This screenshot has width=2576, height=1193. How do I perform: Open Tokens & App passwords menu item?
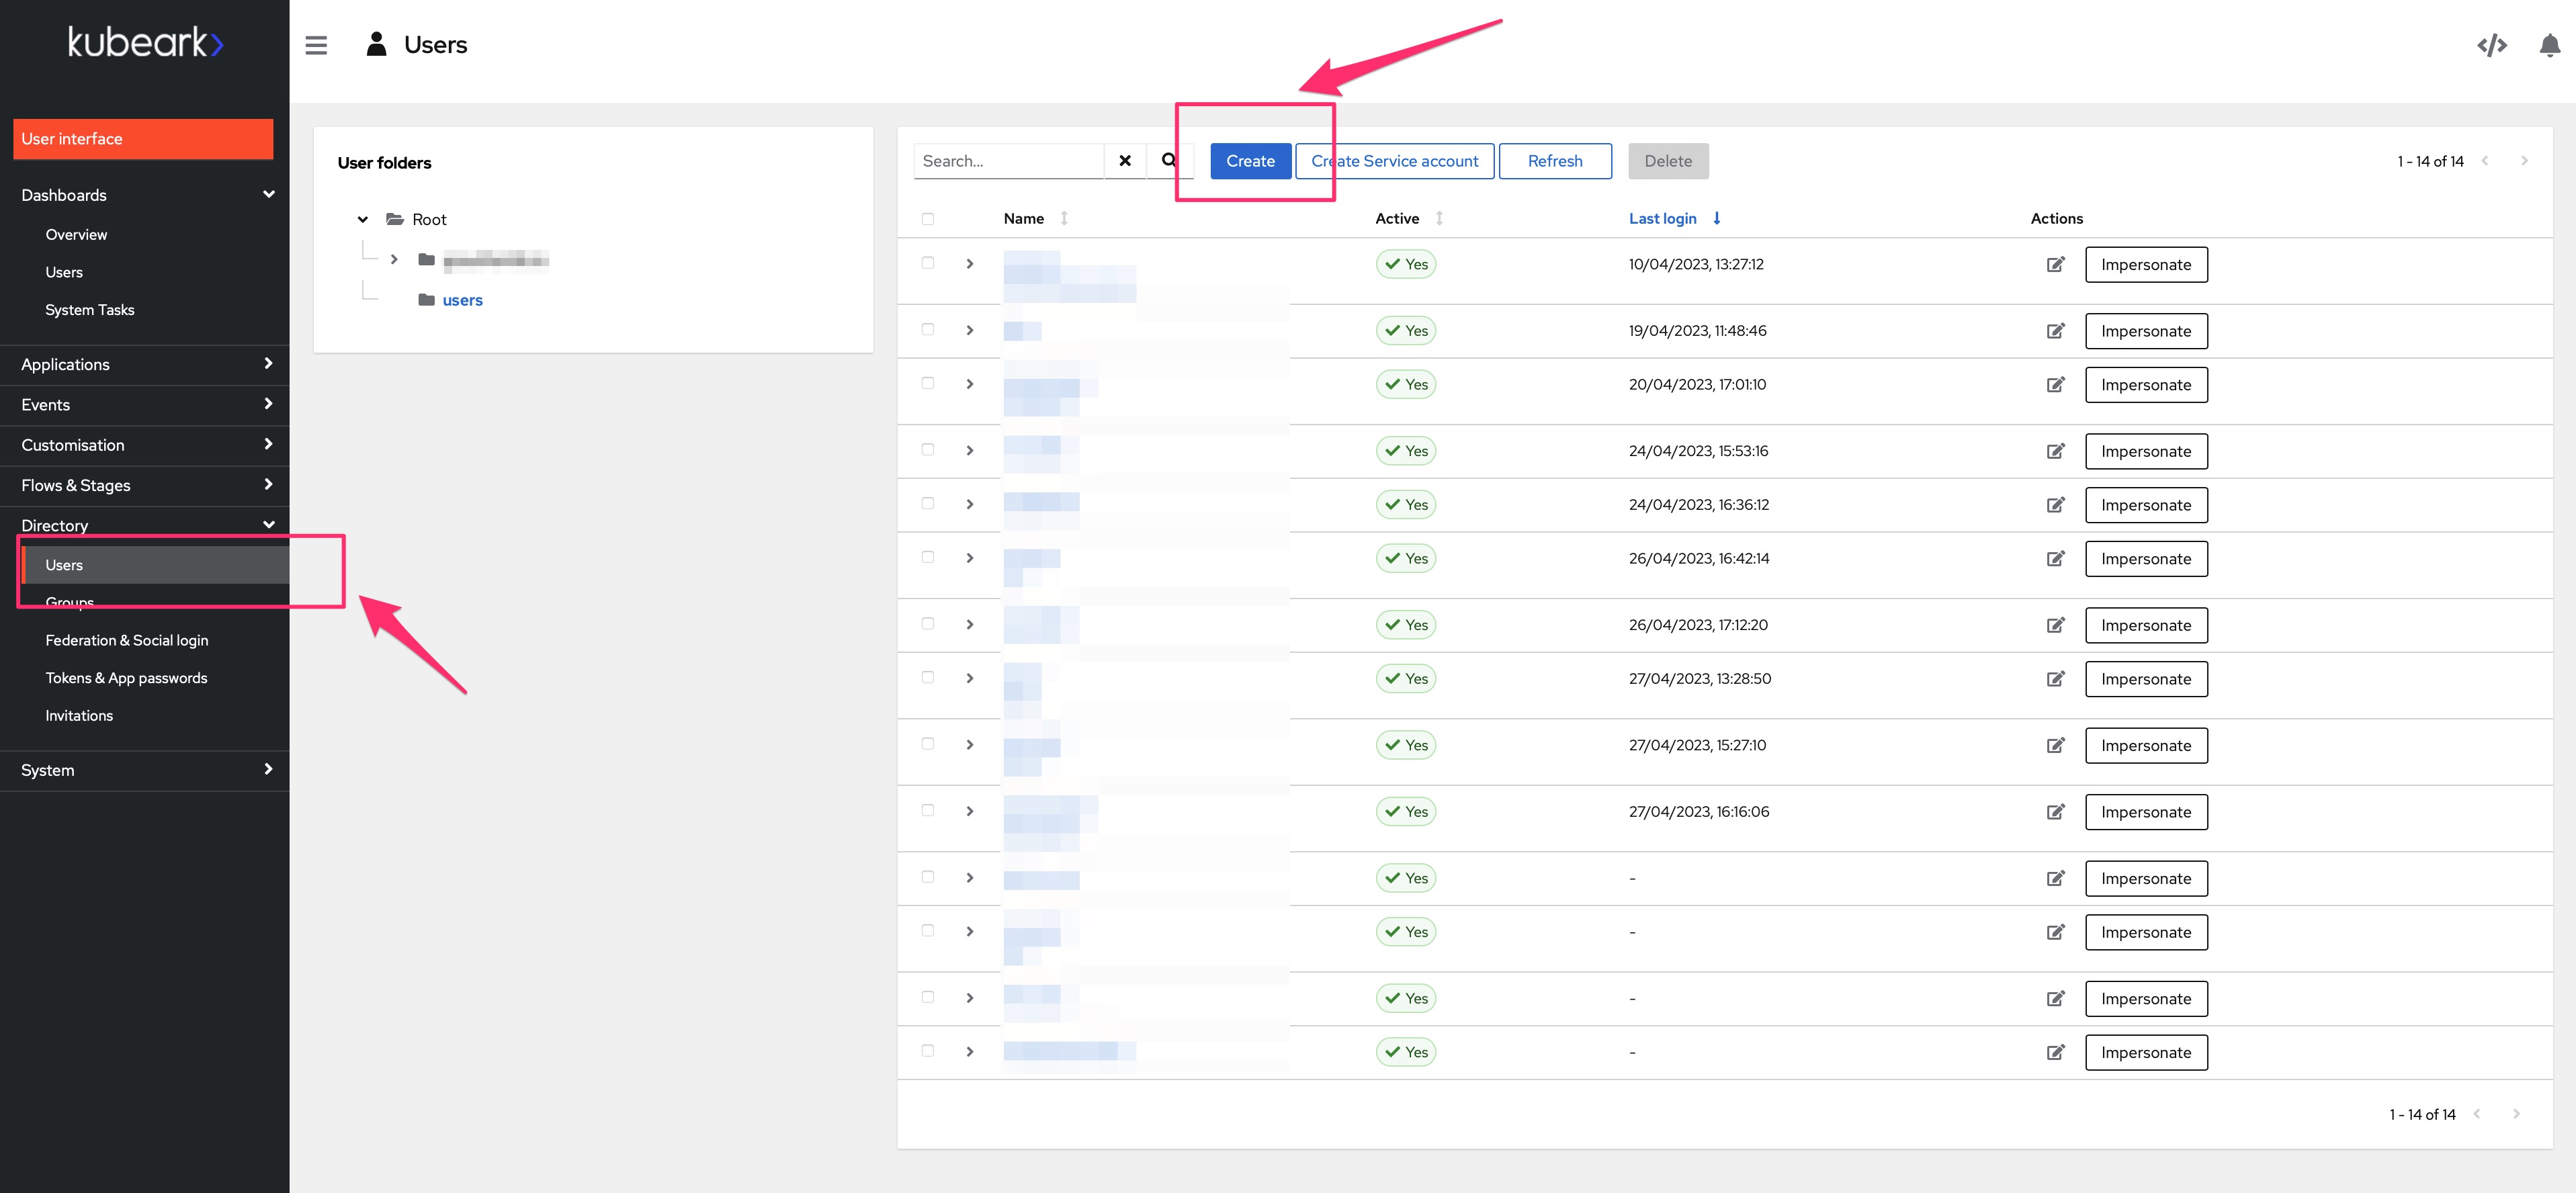click(126, 678)
